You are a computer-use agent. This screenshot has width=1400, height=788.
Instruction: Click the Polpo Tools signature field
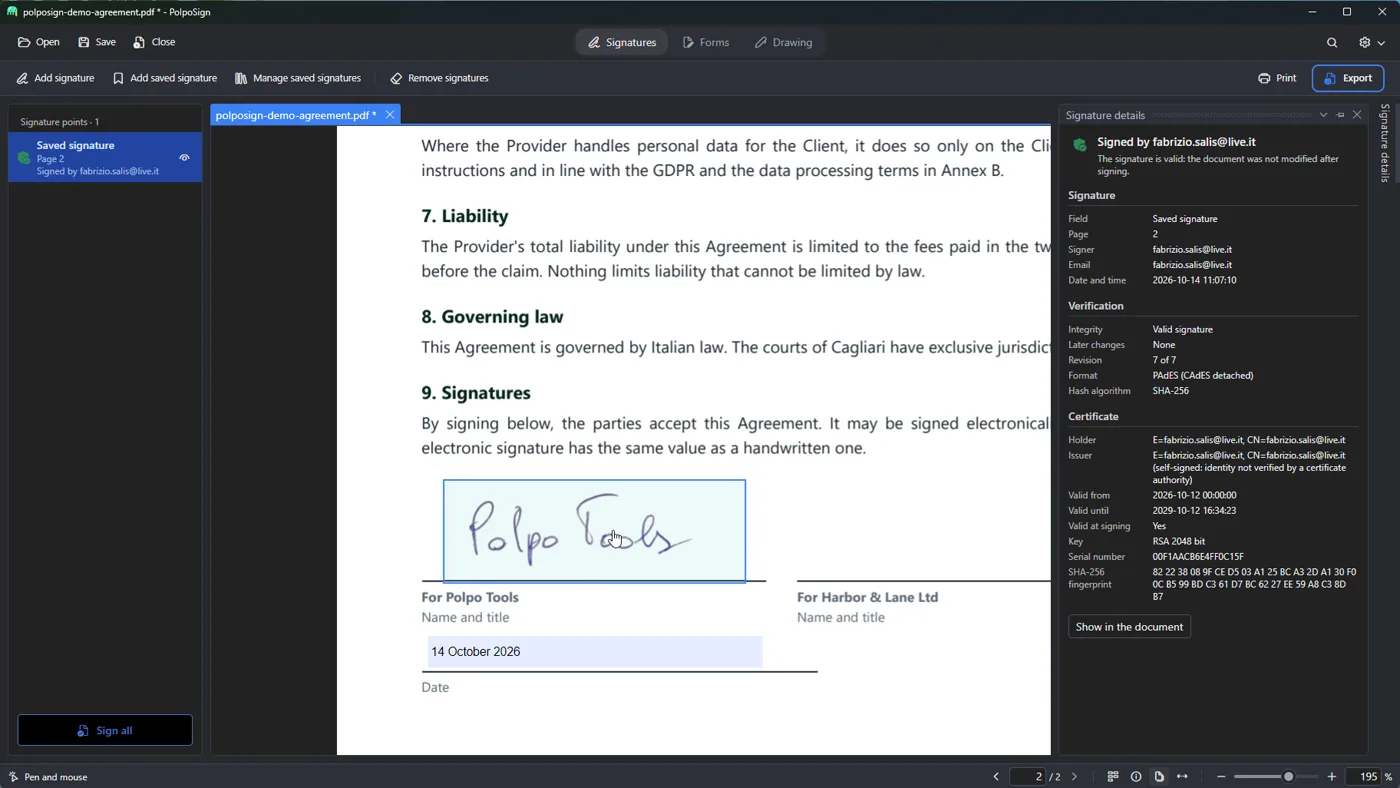(594, 531)
